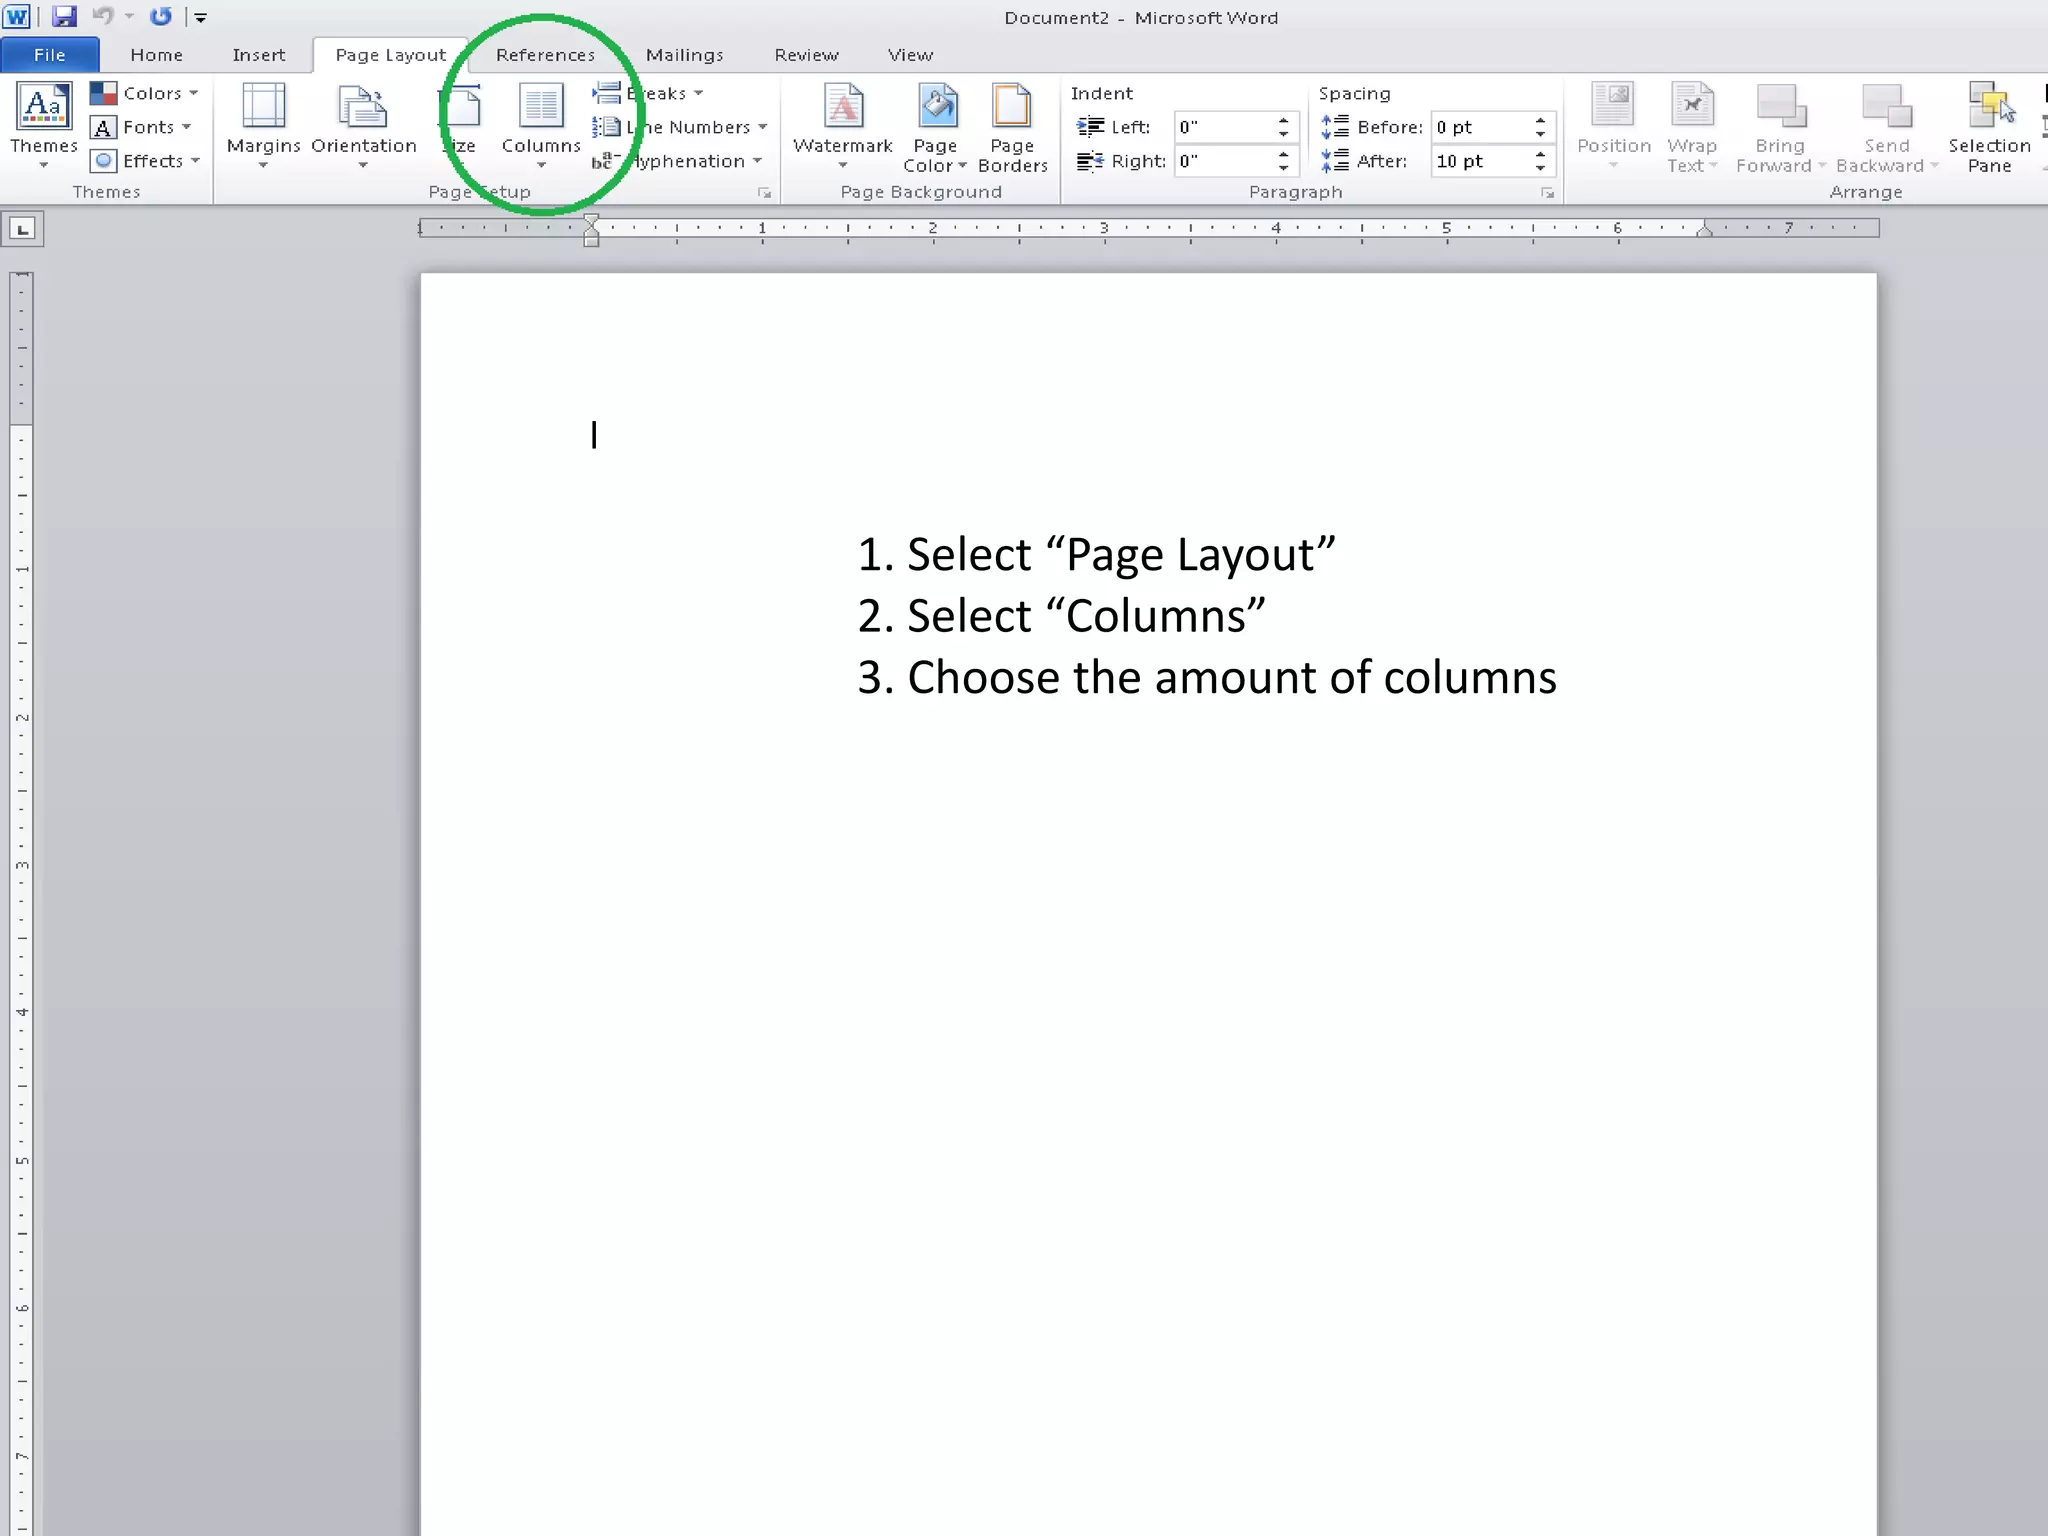
Task: Open the Page Setup dialog launcher
Action: 765,193
